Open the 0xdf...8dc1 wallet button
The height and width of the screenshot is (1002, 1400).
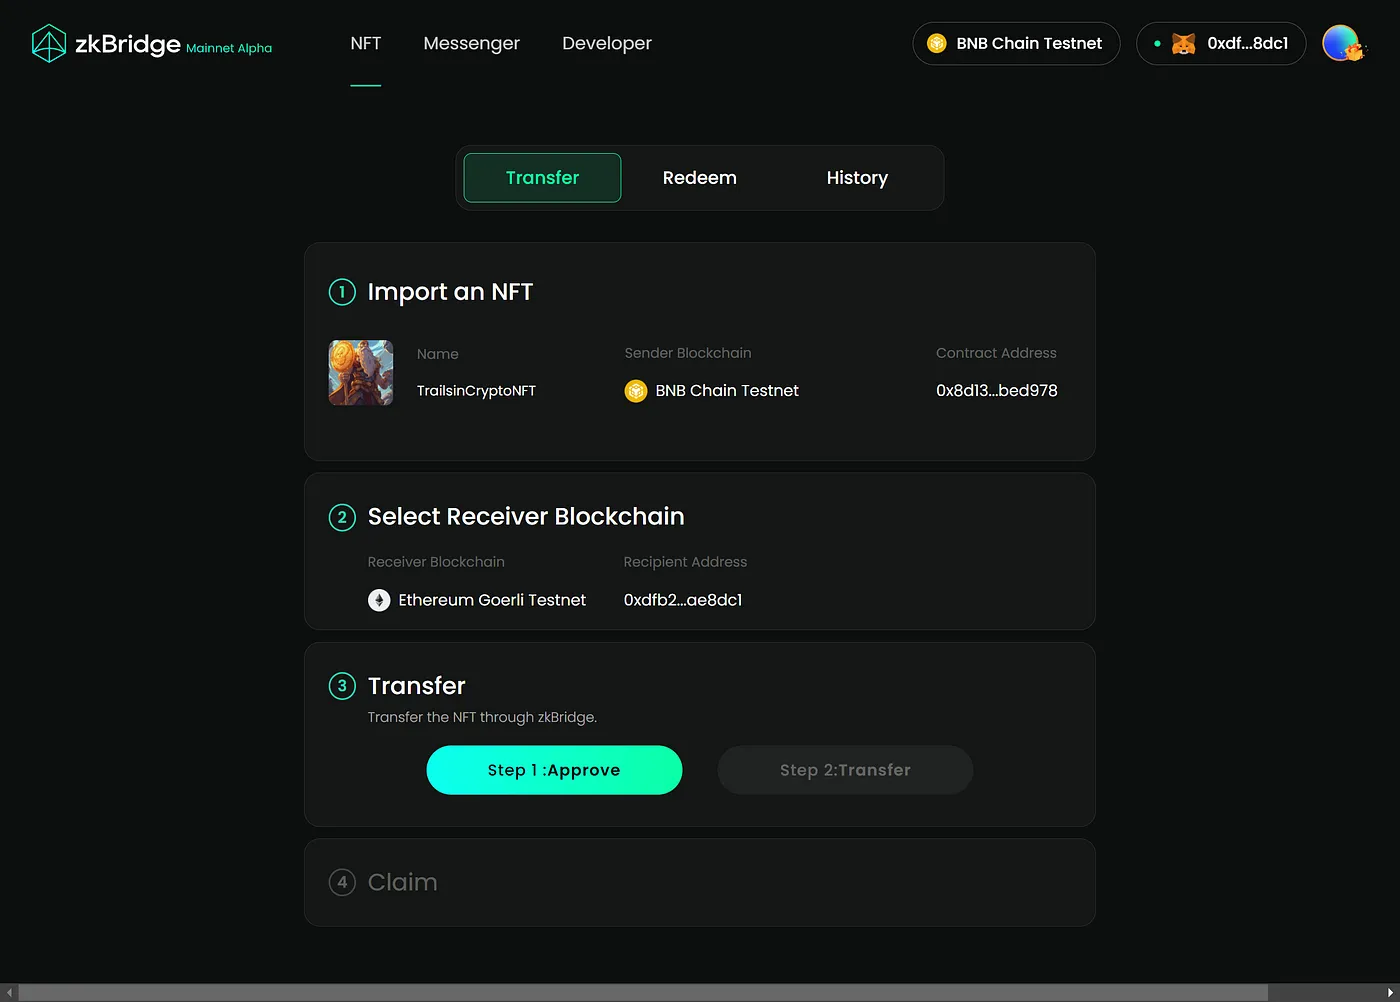[1221, 44]
